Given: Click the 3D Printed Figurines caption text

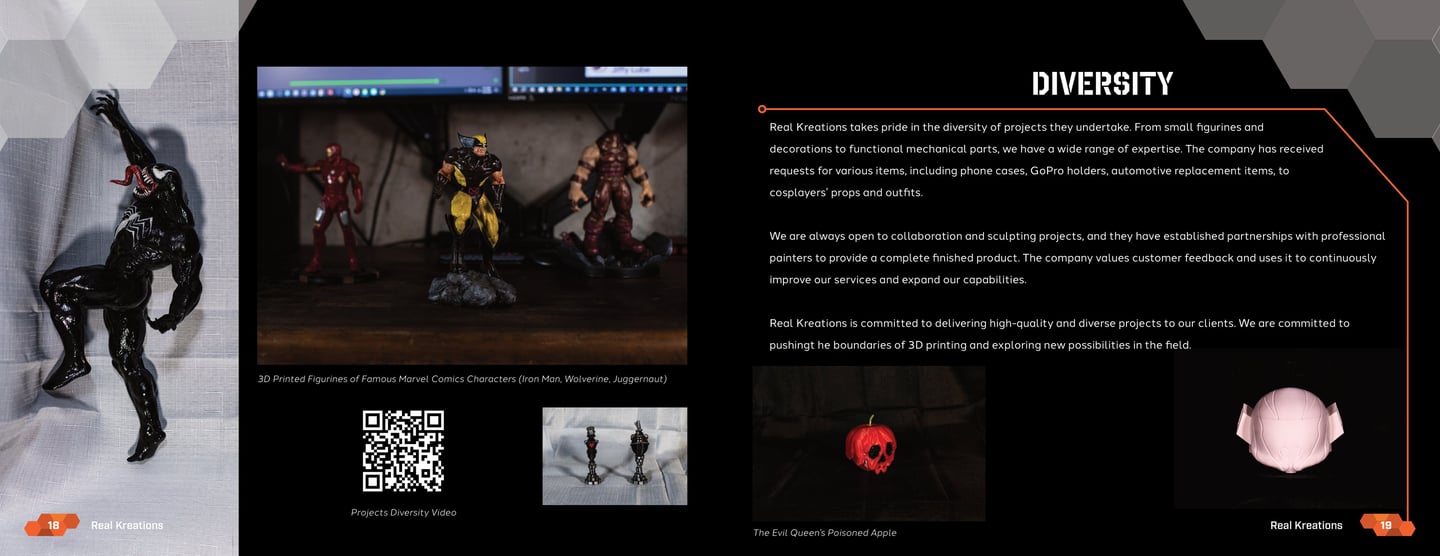Looking at the screenshot, I should [x=462, y=379].
